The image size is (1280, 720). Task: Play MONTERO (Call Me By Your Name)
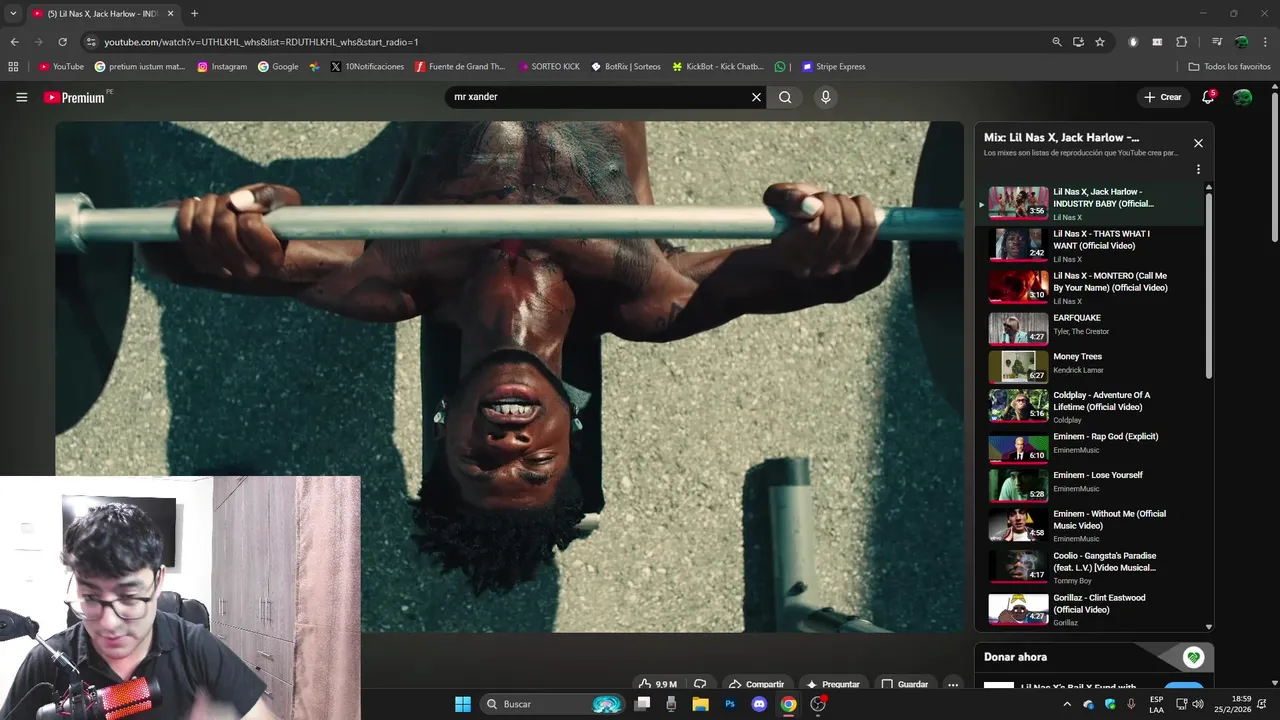[1090, 287]
